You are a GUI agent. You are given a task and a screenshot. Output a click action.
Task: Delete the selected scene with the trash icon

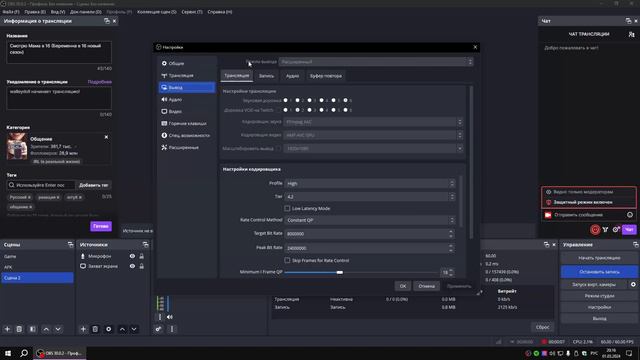[x=19, y=329]
